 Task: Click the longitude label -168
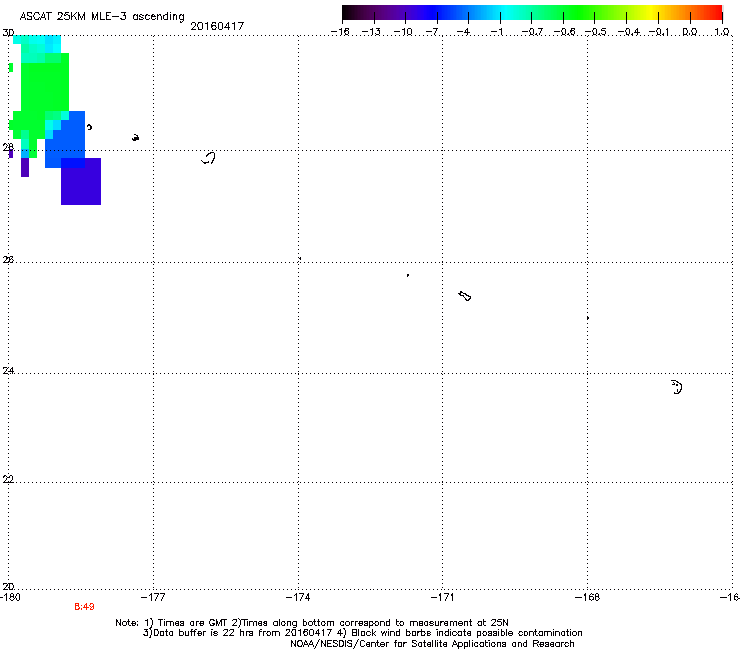coord(588,597)
